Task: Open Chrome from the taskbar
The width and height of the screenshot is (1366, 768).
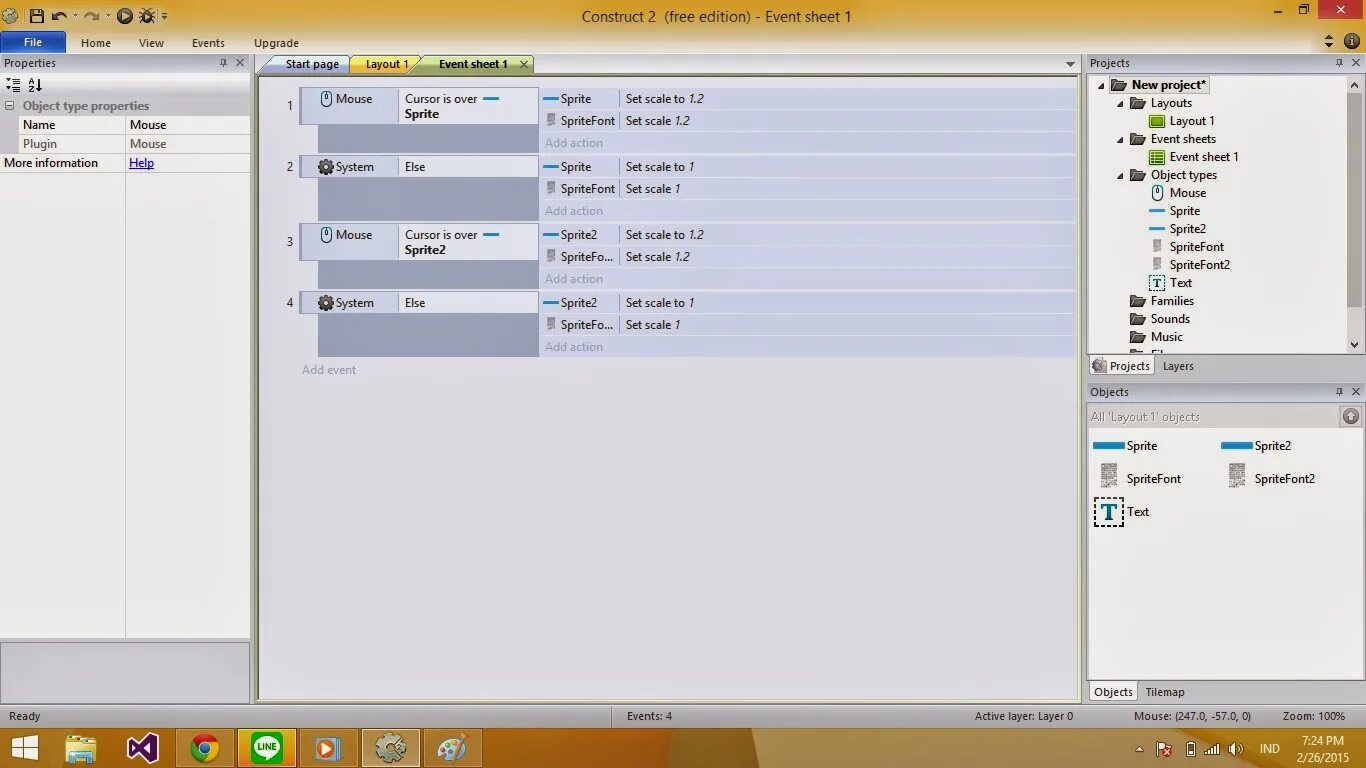Action: [x=205, y=748]
